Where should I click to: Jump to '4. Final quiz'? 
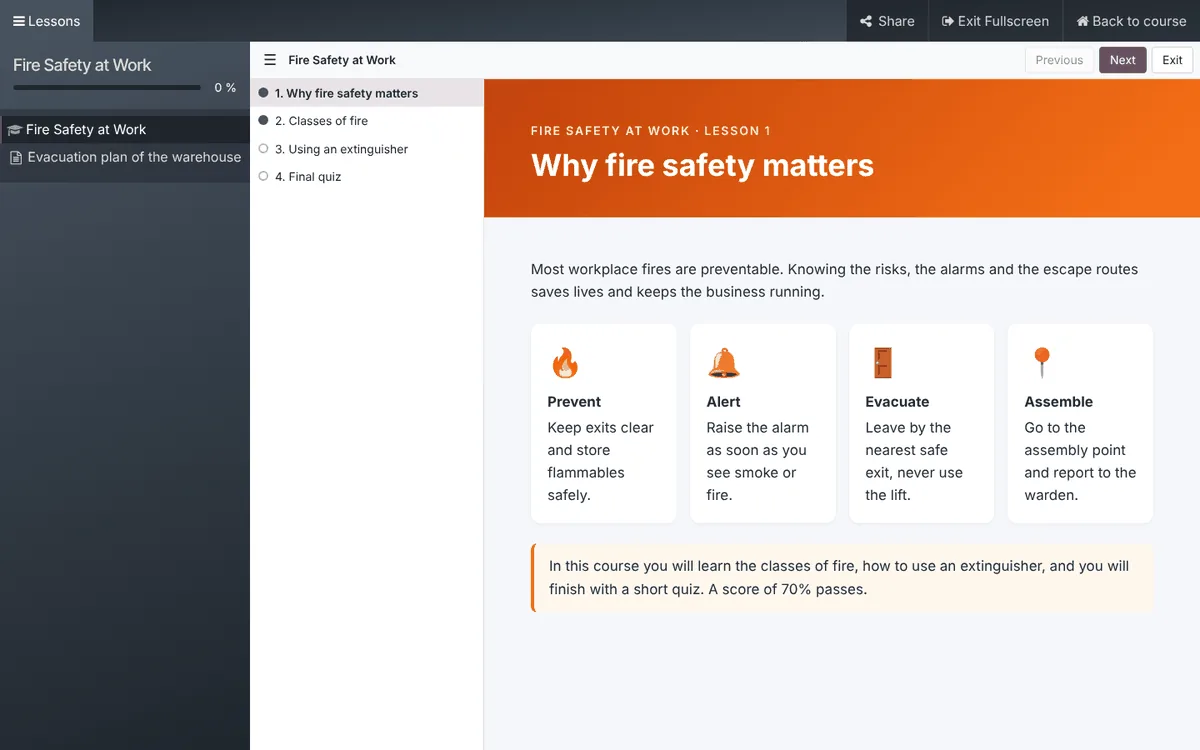click(367, 177)
